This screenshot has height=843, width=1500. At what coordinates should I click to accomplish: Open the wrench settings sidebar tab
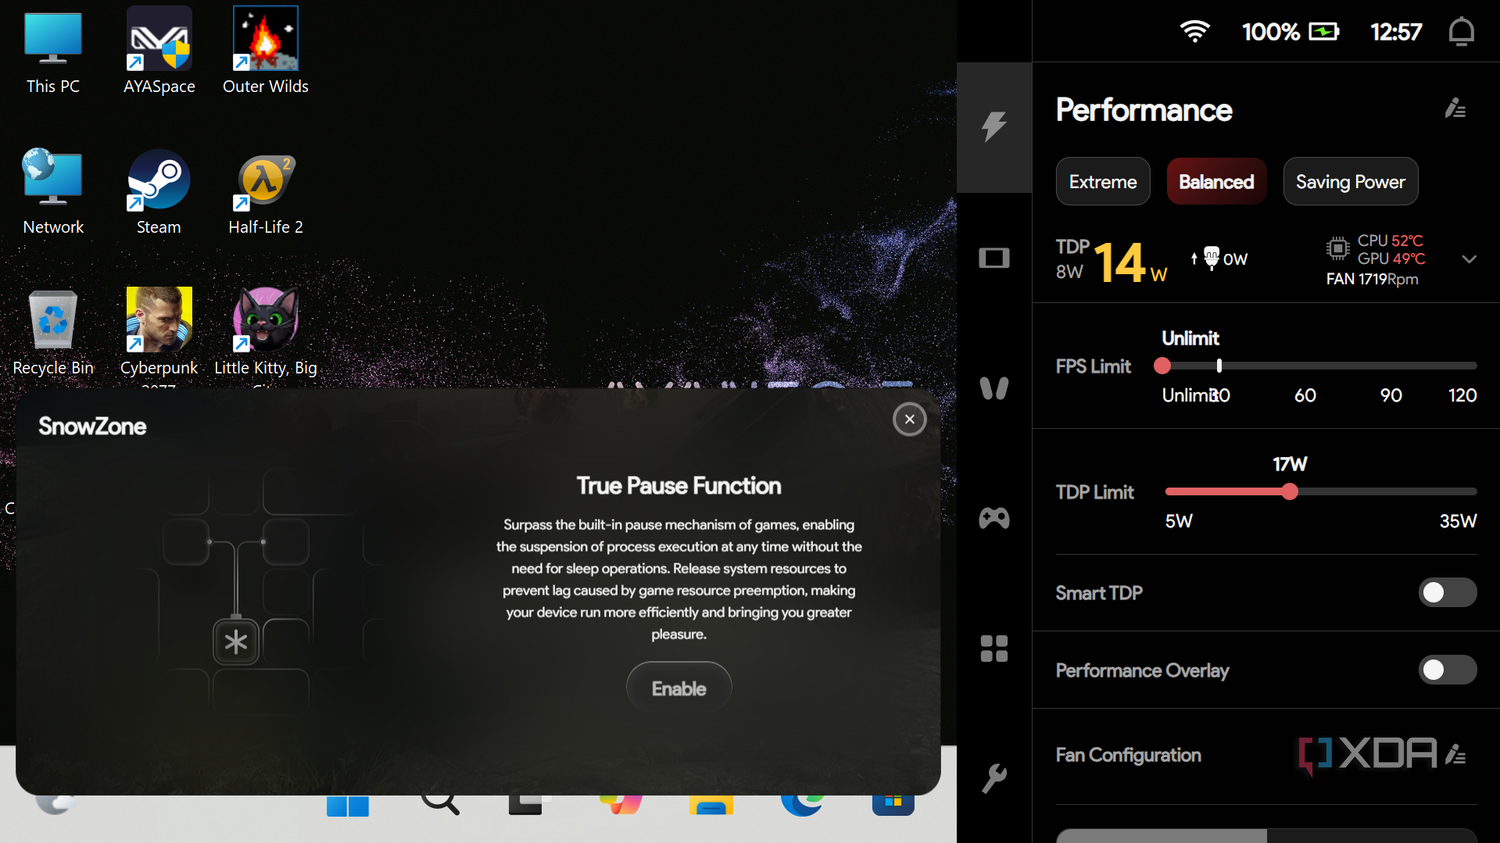click(994, 778)
